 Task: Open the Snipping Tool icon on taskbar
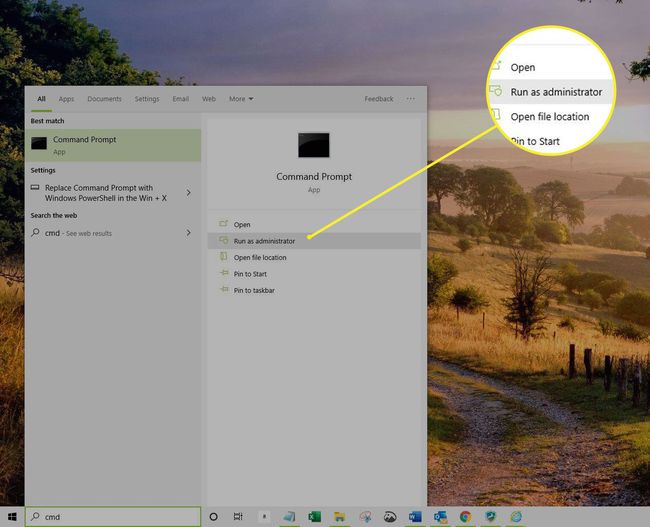pyautogui.click(x=365, y=517)
